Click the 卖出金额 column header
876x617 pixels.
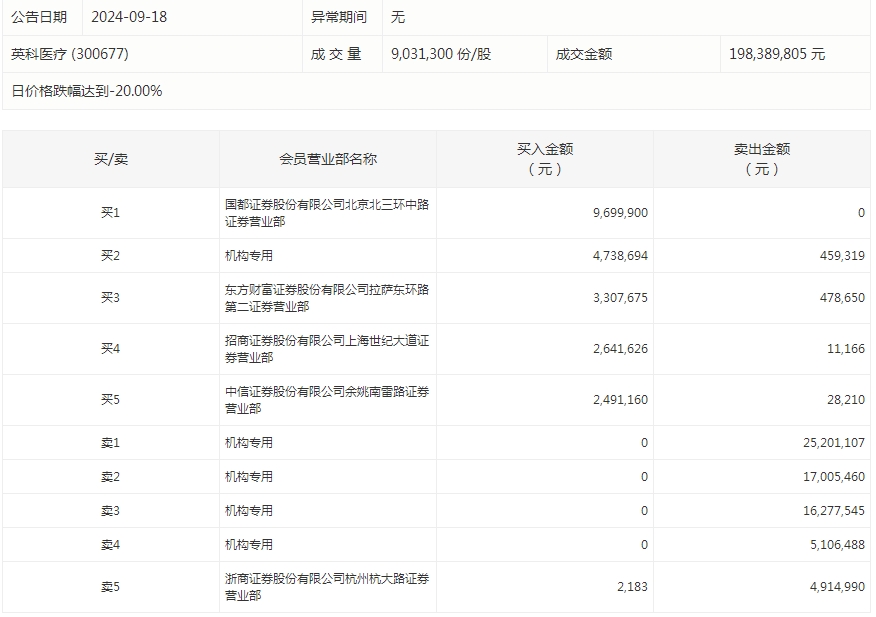click(x=762, y=159)
